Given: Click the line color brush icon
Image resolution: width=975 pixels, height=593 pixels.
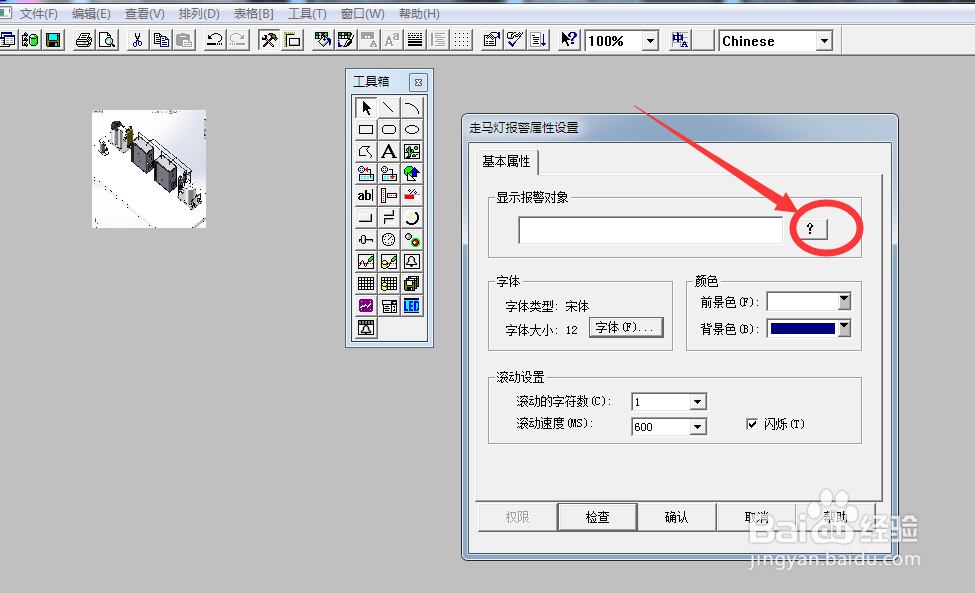Looking at the screenshot, I should coord(346,40).
